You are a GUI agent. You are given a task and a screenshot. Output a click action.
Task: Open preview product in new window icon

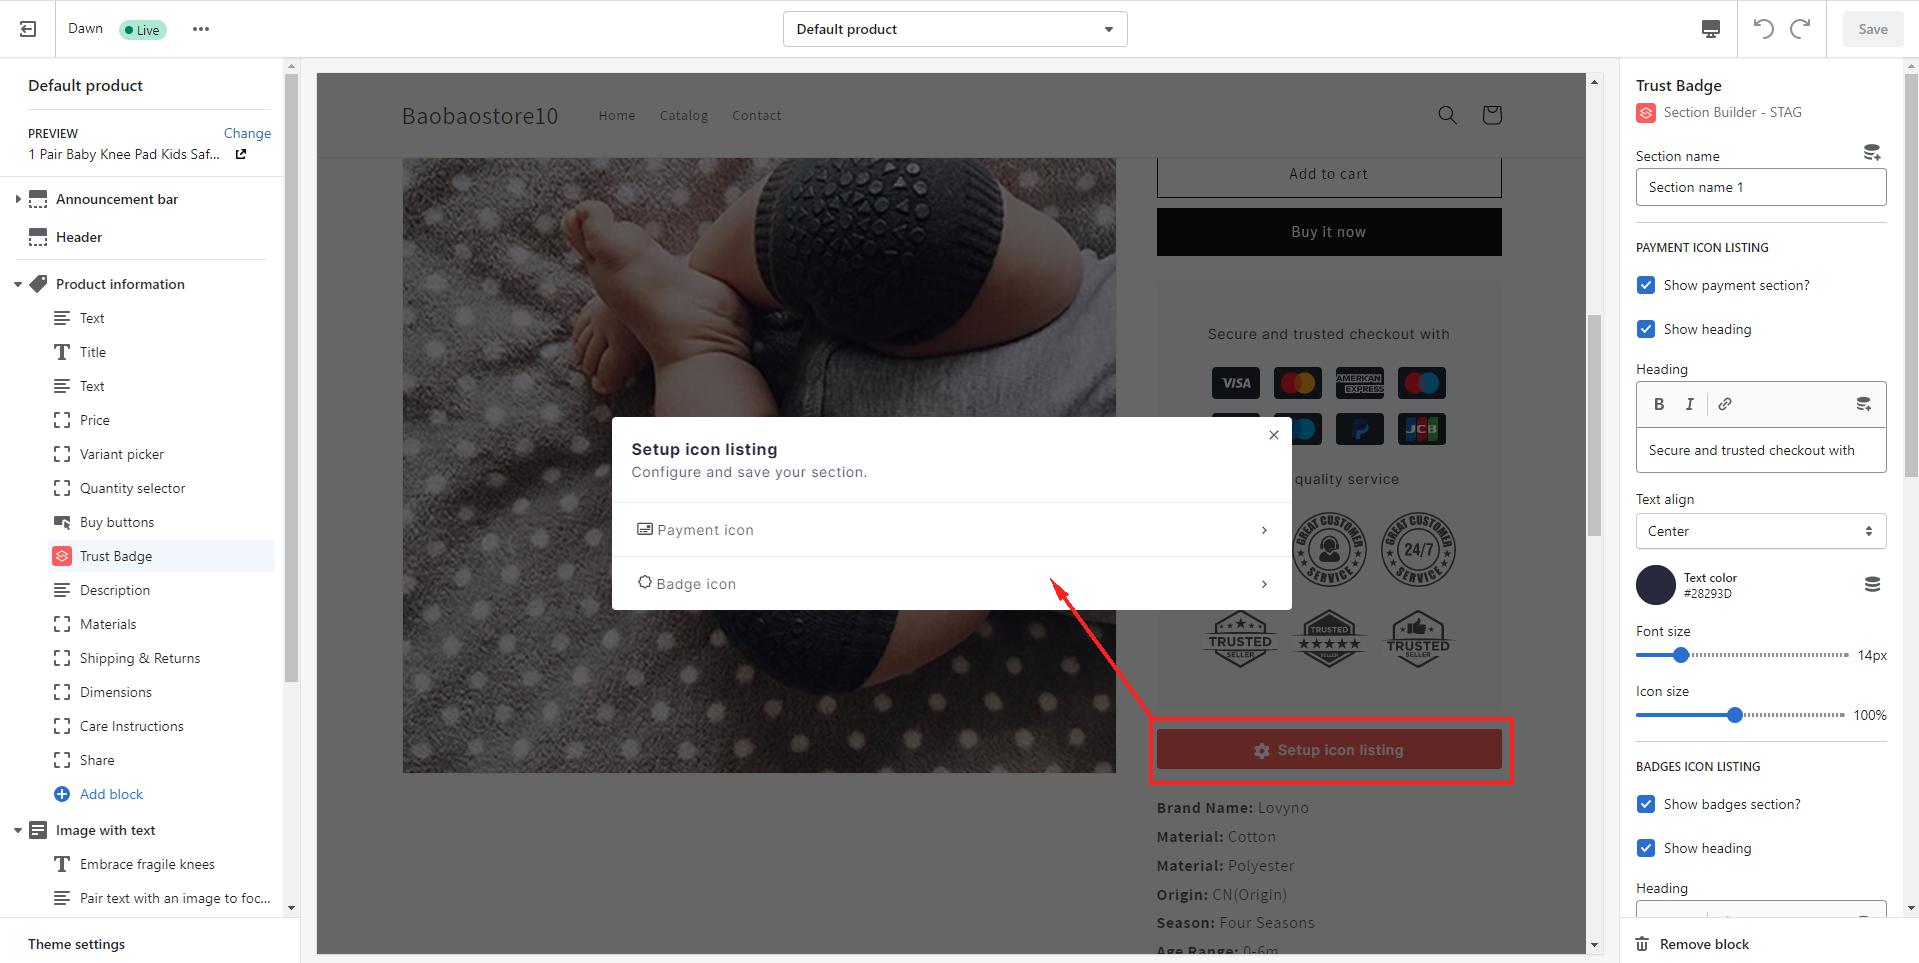pyautogui.click(x=241, y=154)
